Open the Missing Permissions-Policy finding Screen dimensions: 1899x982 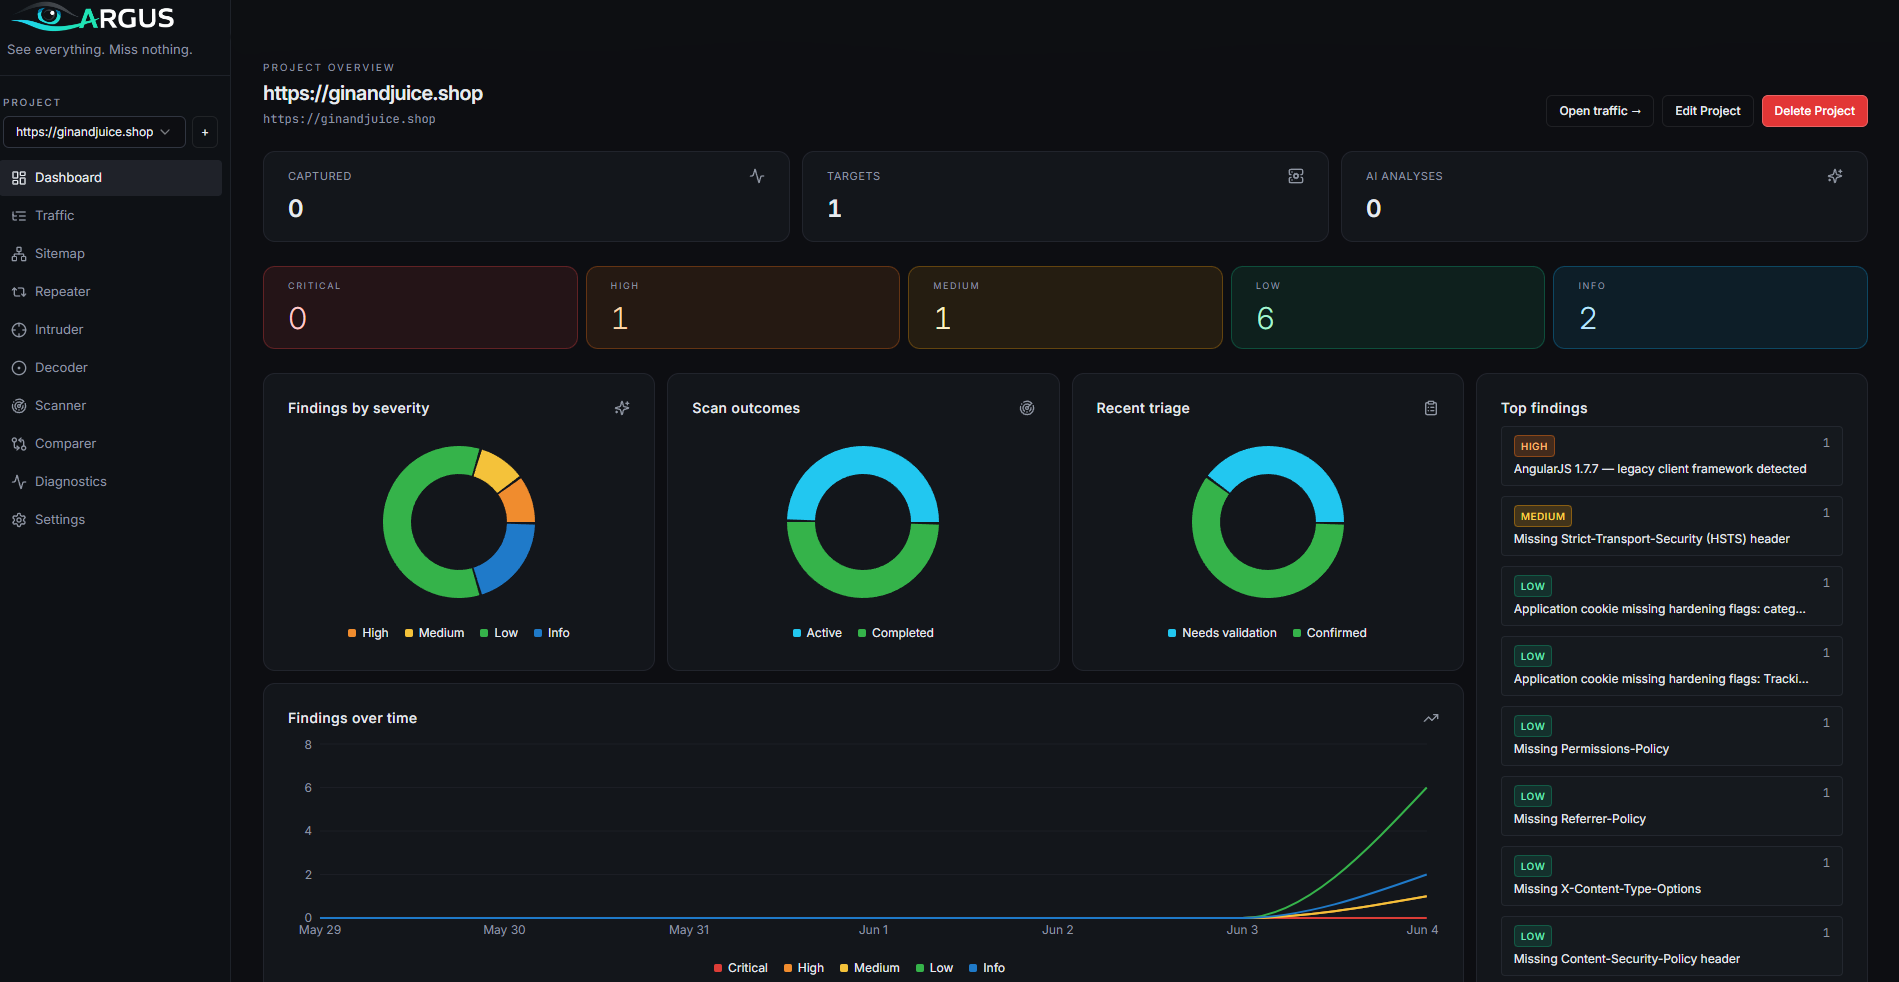pyautogui.click(x=1671, y=736)
